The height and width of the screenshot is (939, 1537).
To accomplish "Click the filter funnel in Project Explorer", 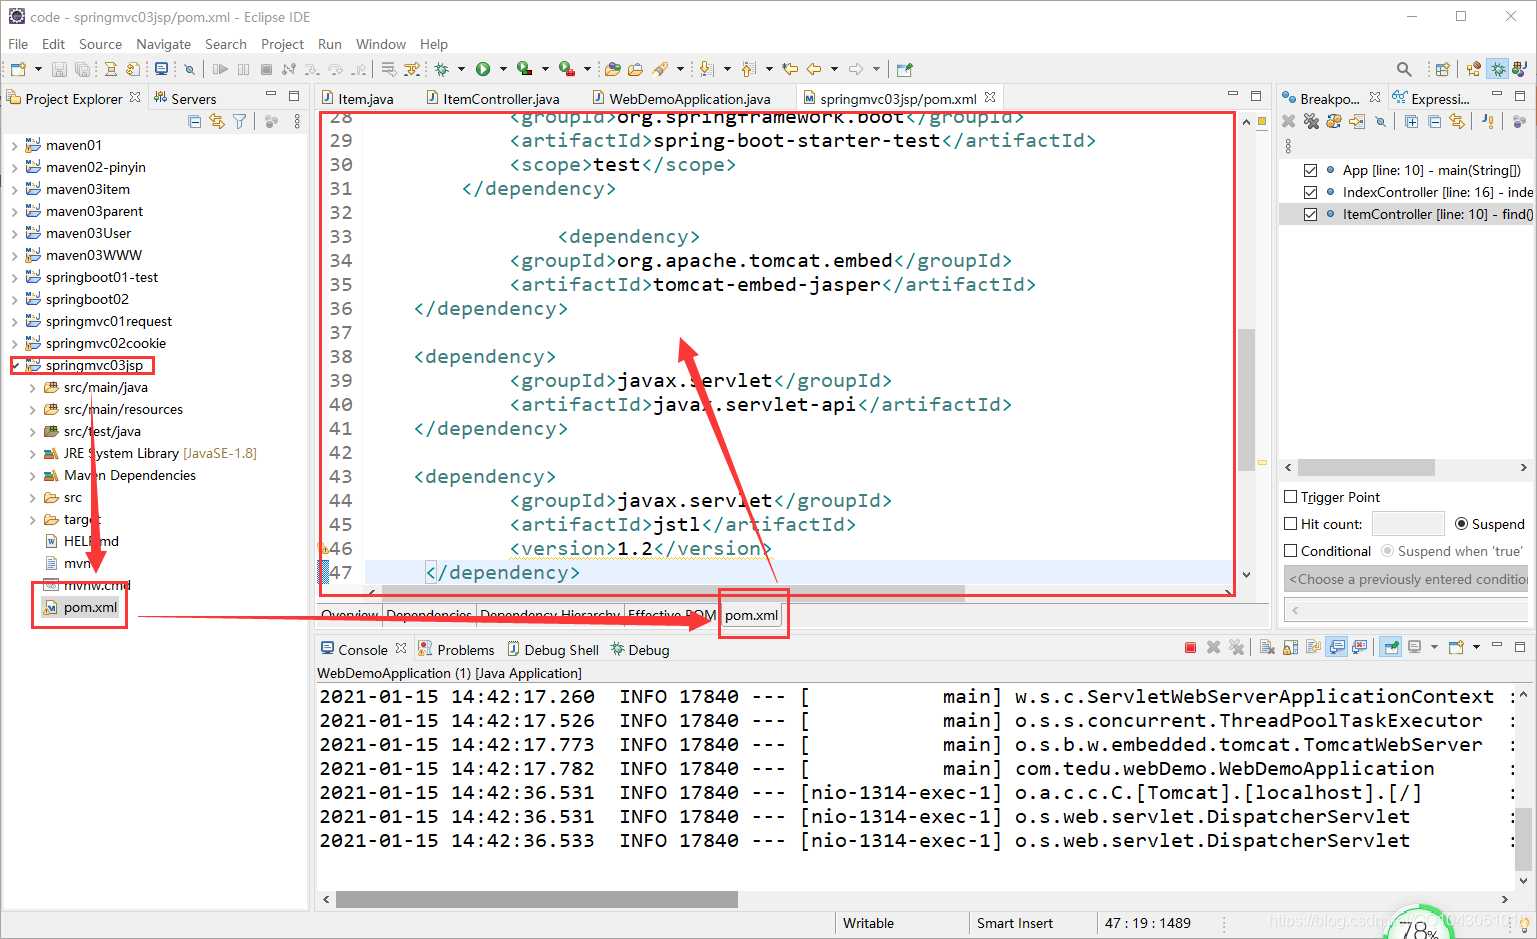I will [x=240, y=121].
